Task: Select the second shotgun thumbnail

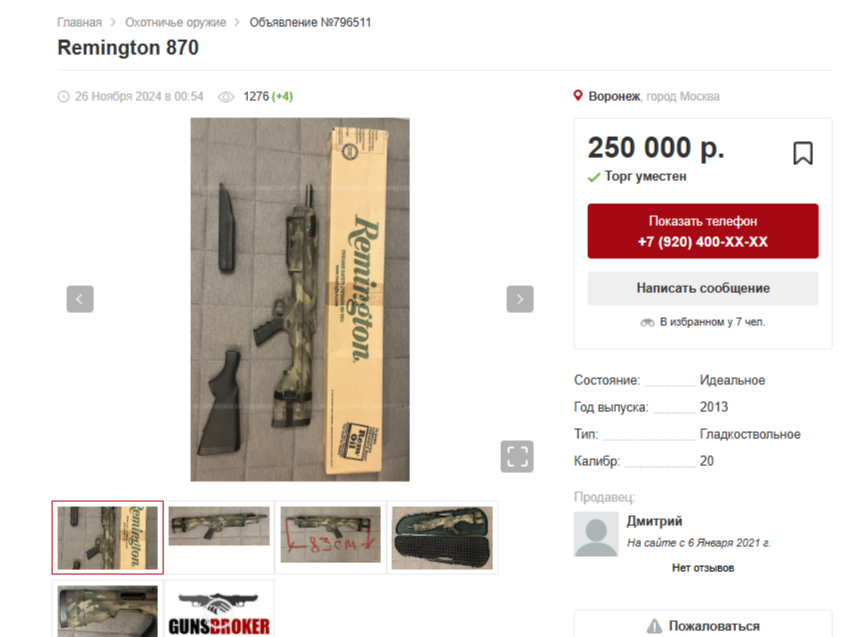Action: (219, 526)
